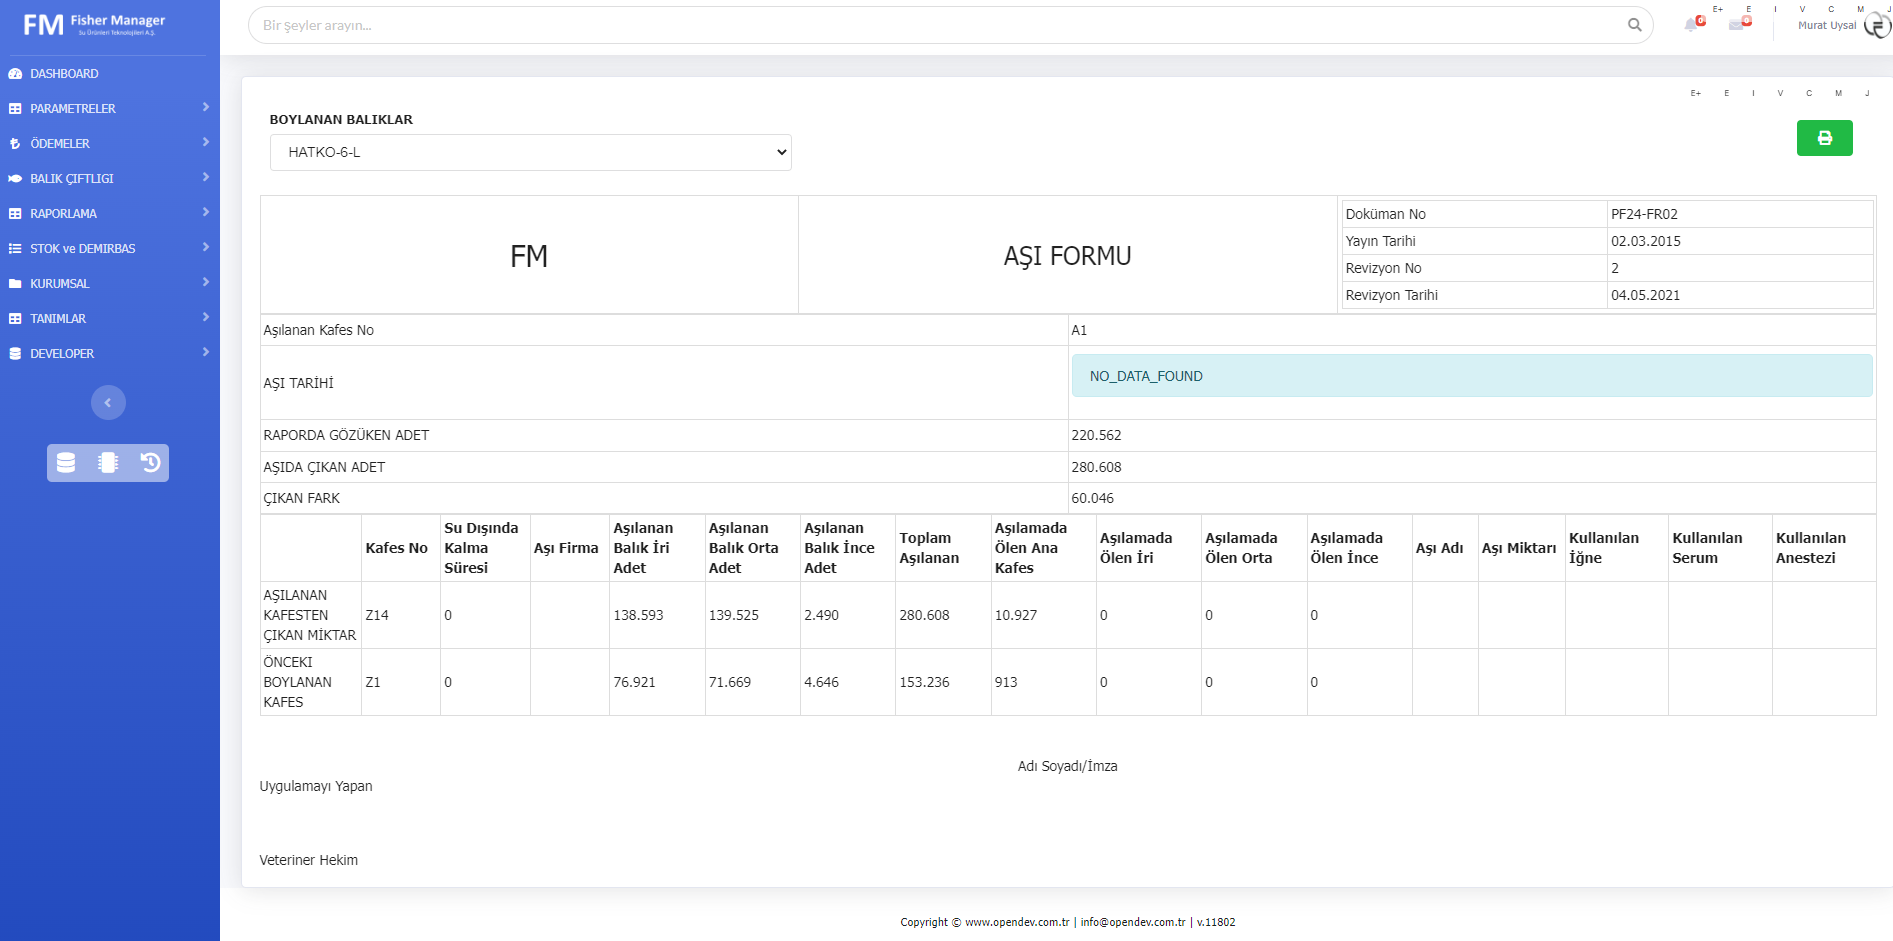Expand the TANIMLAR menu chevron
This screenshot has height=941, width=1893.
click(206, 317)
